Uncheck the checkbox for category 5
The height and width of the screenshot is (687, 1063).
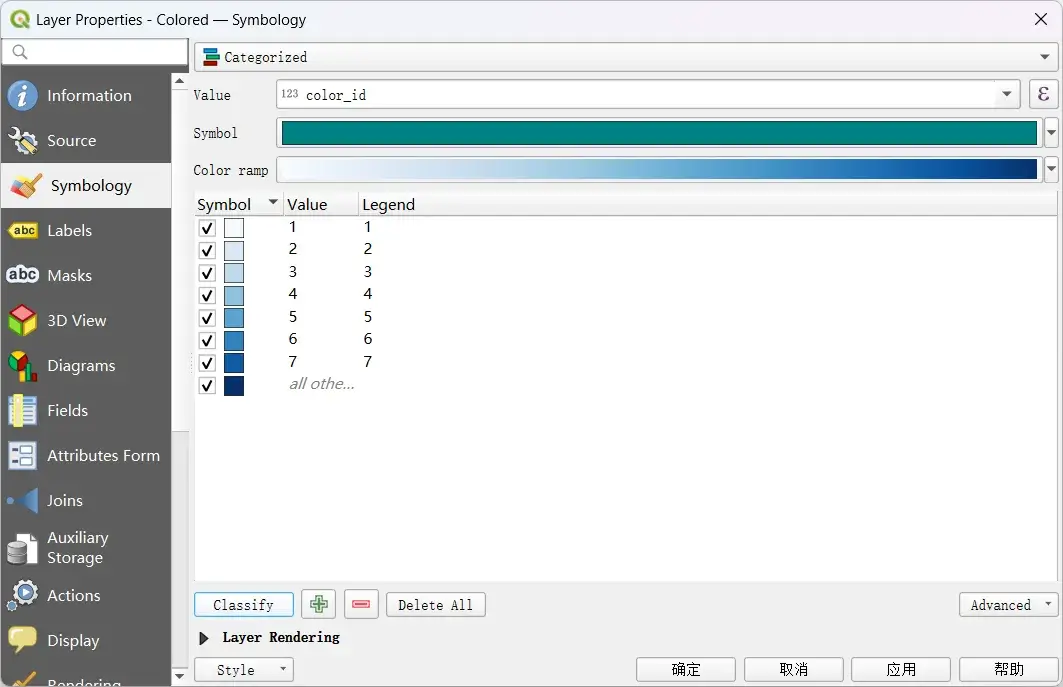207,318
